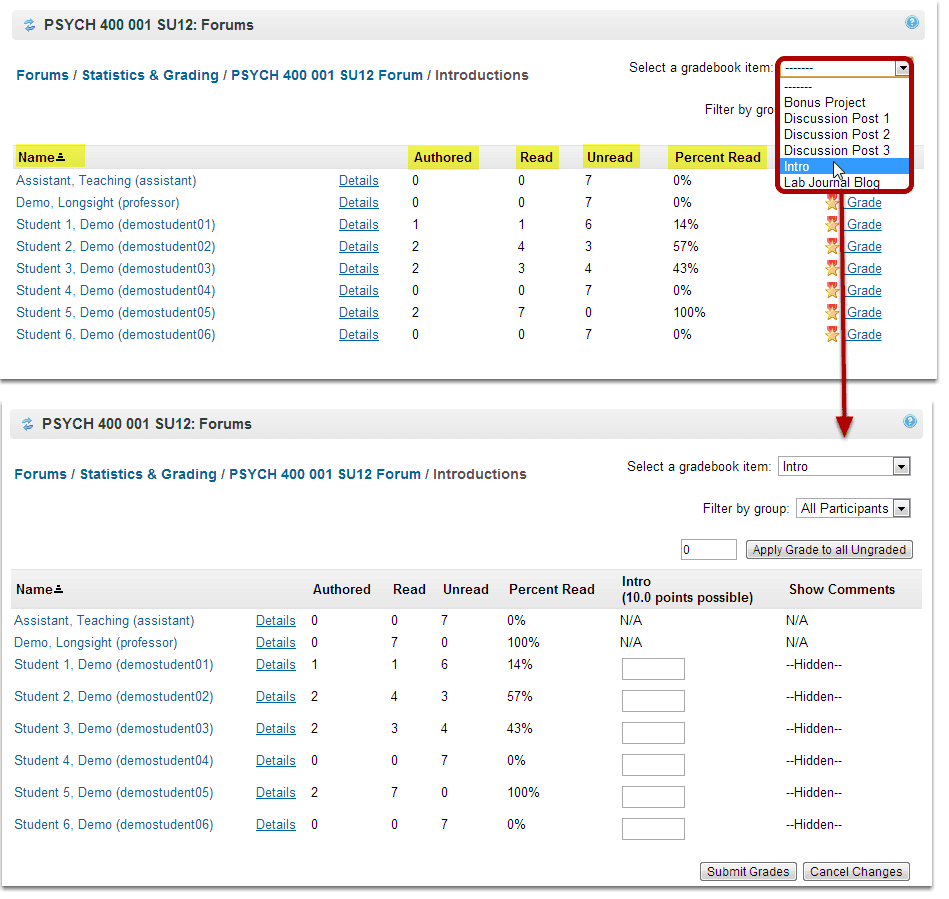Click Intro grade field for Student 2
Screen dimensions: 949x899
tap(653, 701)
